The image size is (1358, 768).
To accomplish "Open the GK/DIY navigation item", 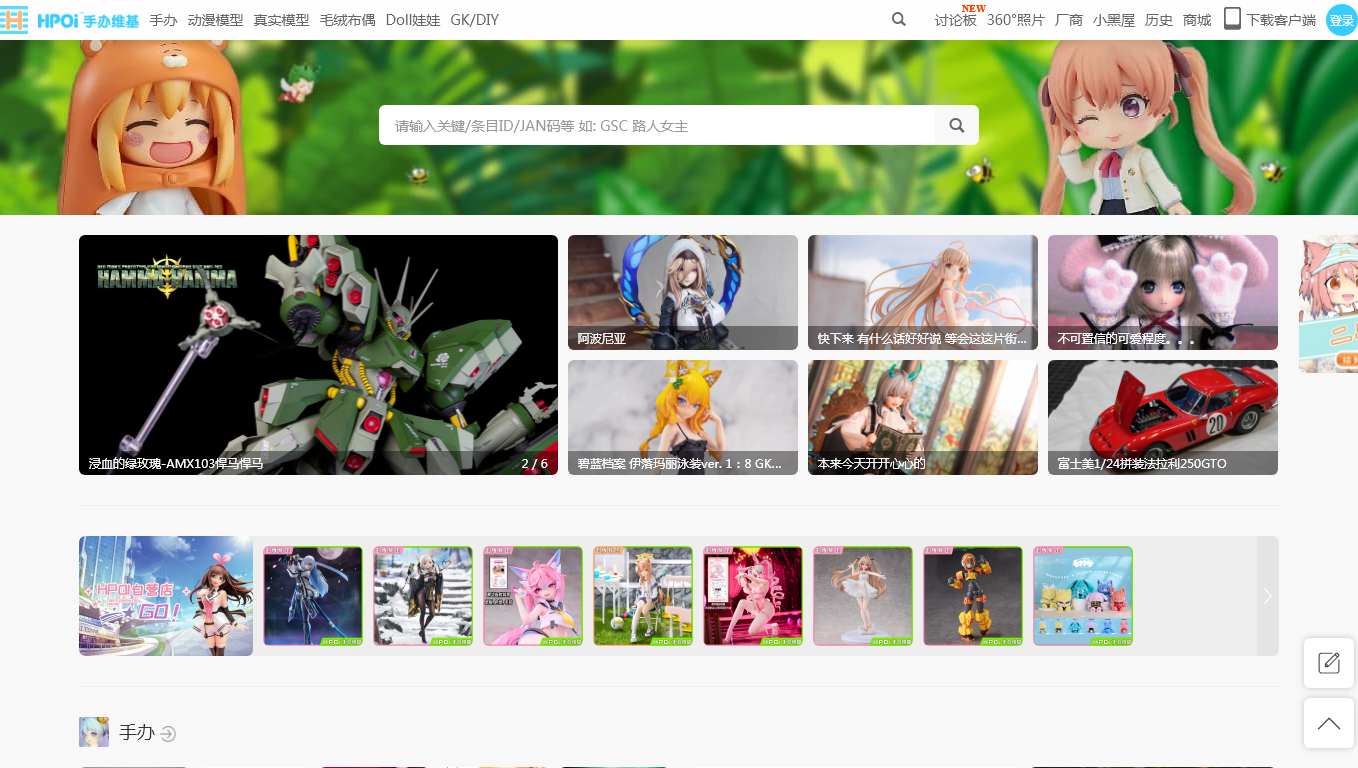I will pos(475,20).
